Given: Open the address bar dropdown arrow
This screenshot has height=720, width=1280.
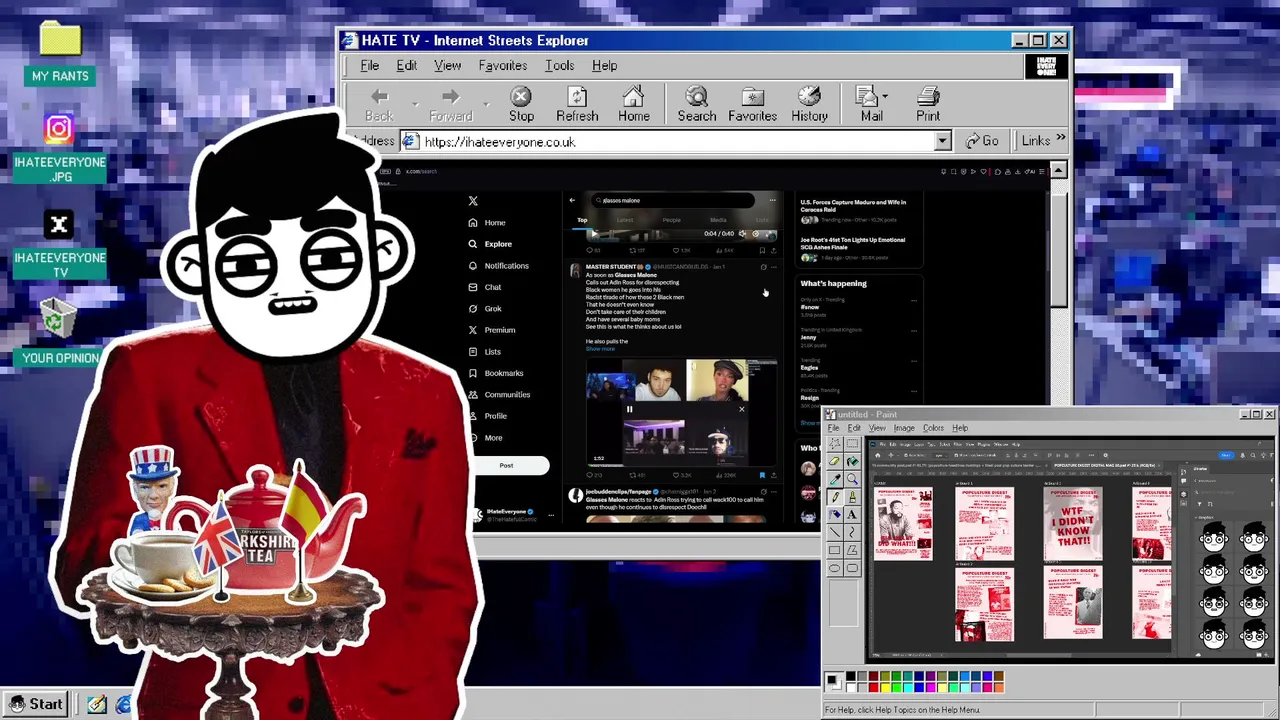Looking at the screenshot, I should 942,142.
